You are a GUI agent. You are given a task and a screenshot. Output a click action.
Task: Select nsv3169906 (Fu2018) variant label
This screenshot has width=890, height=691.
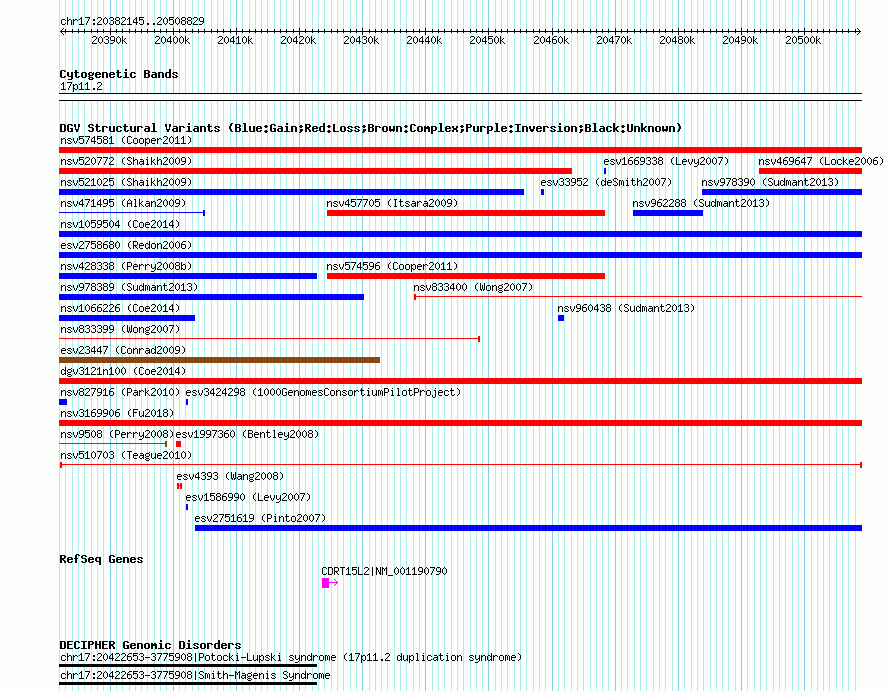click(x=116, y=413)
